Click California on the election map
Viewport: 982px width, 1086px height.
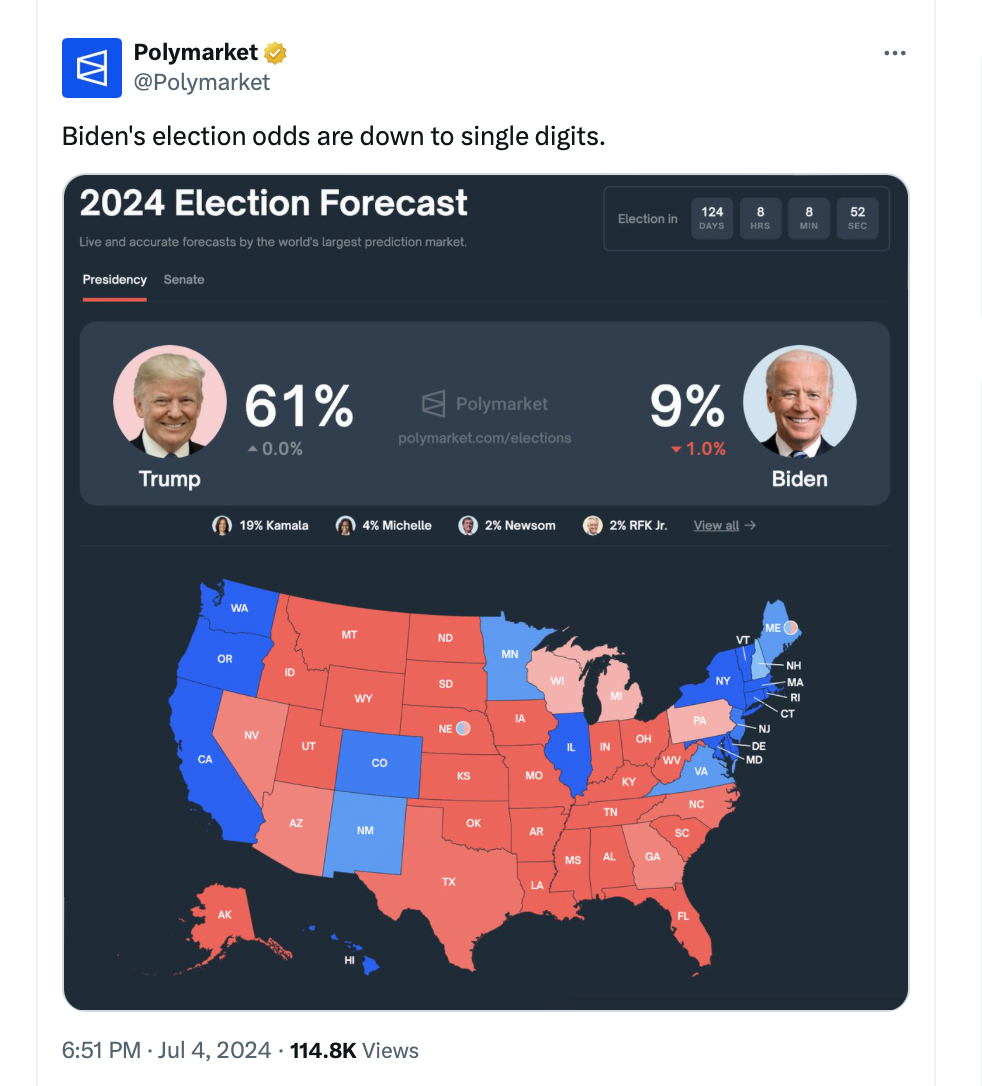205,758
